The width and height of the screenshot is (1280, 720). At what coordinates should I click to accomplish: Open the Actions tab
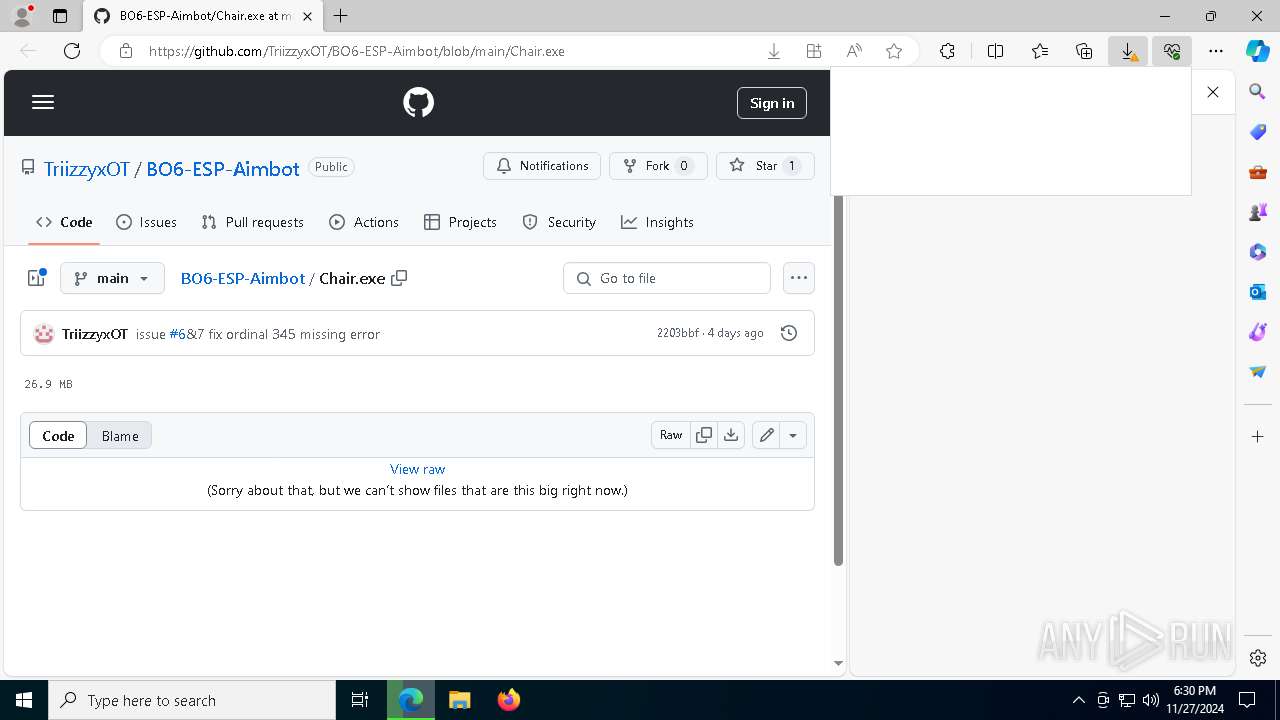point(364,222)
